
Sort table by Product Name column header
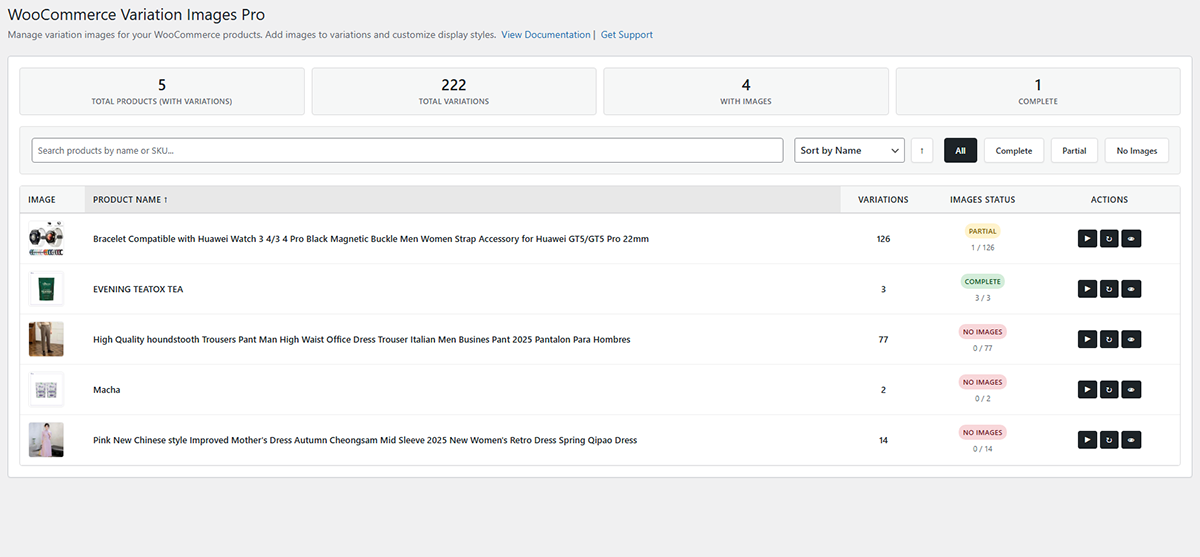[130, 200]
